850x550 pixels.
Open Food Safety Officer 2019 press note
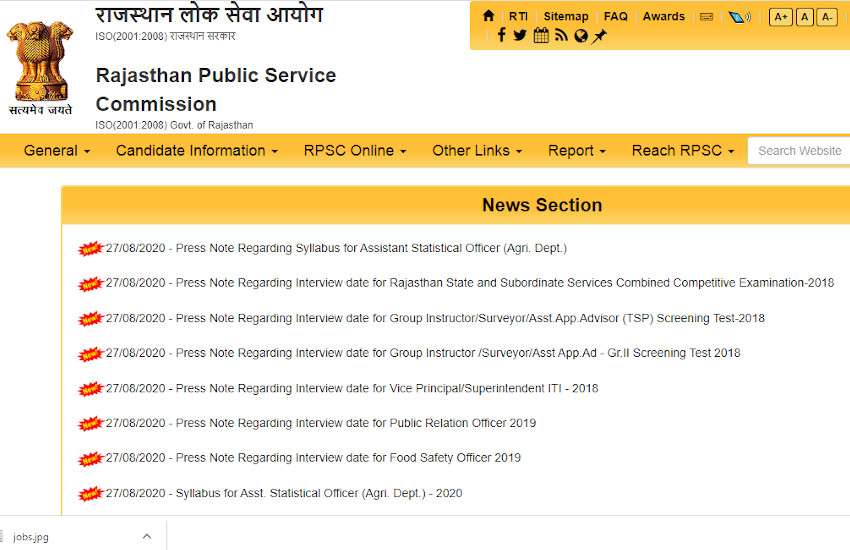coord(348,458)
